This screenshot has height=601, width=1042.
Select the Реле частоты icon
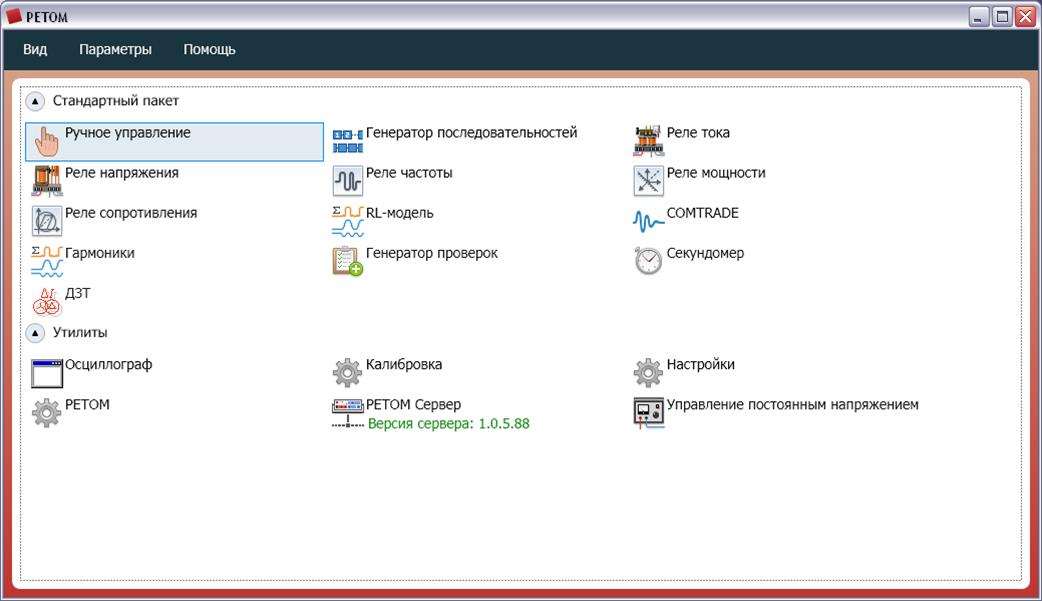tap(348, 181)
